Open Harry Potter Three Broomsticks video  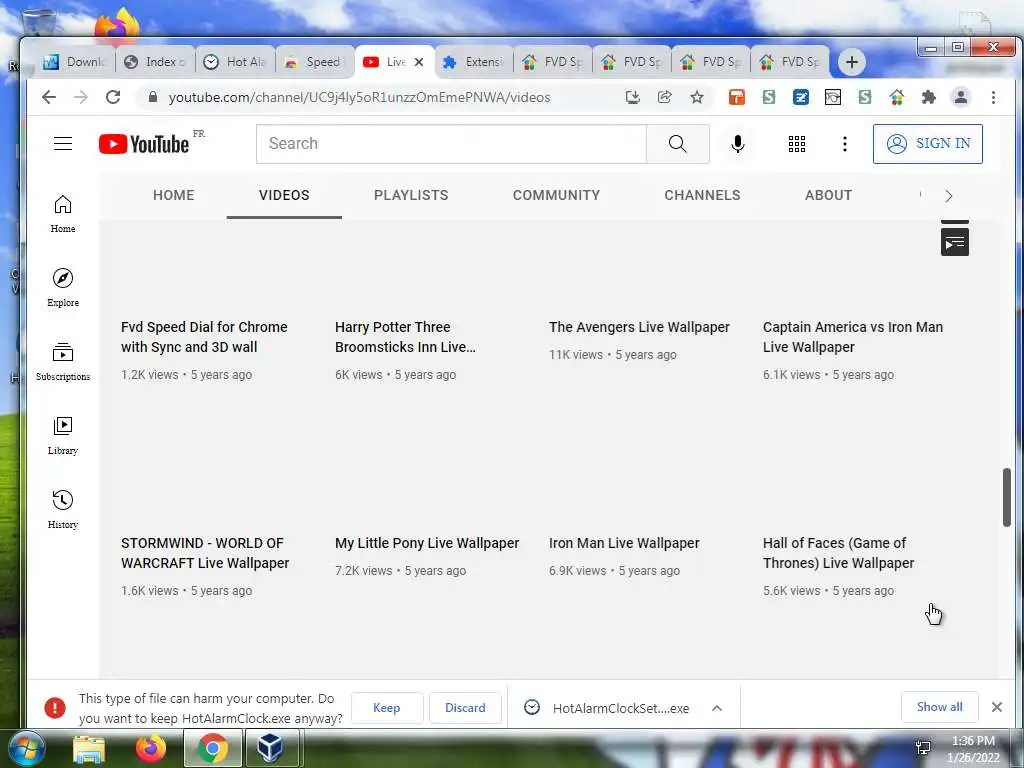(x=406, y=337)
